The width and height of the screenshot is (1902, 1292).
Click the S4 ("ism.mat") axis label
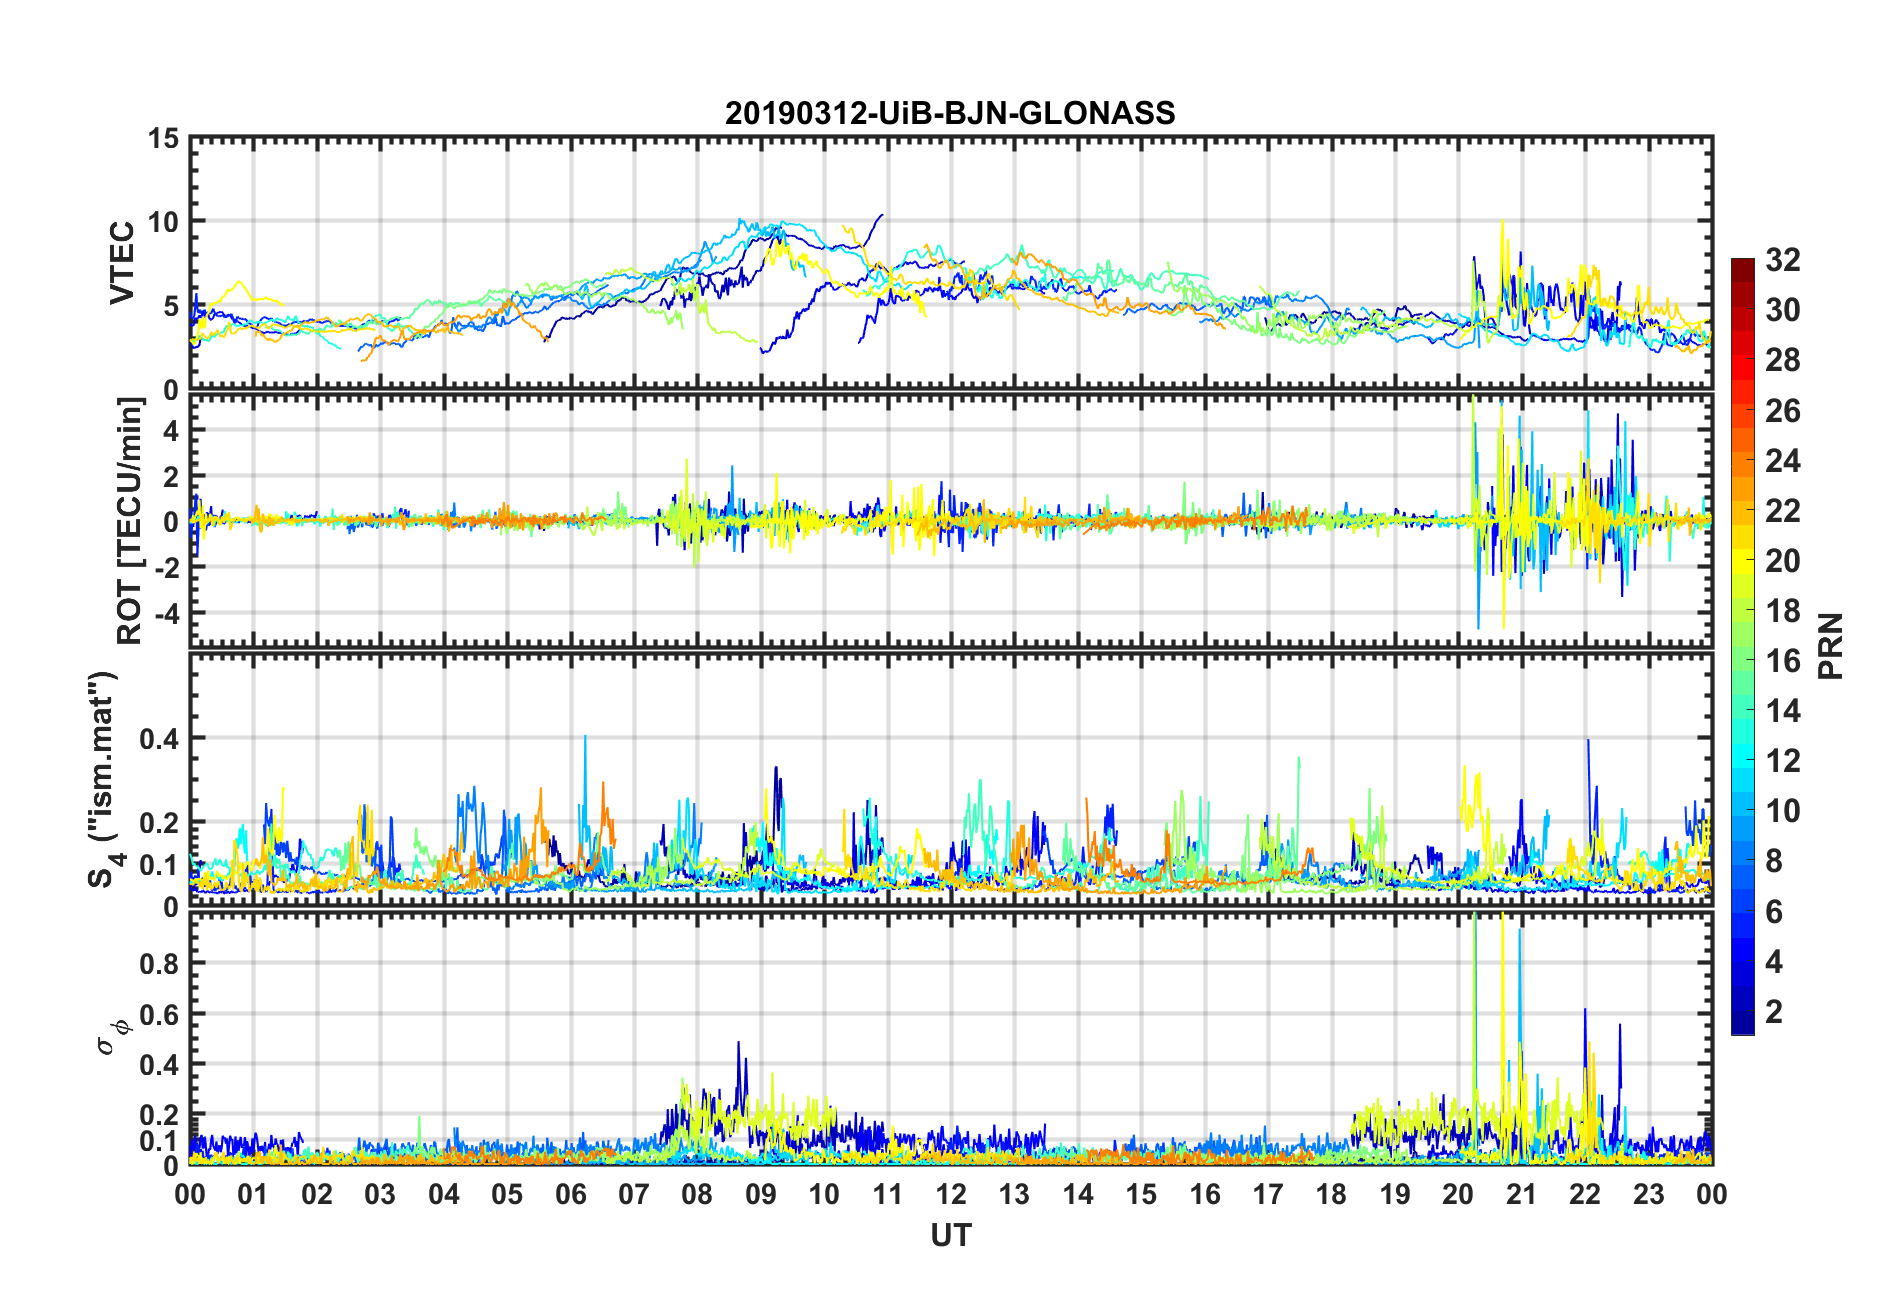(104, 779)
